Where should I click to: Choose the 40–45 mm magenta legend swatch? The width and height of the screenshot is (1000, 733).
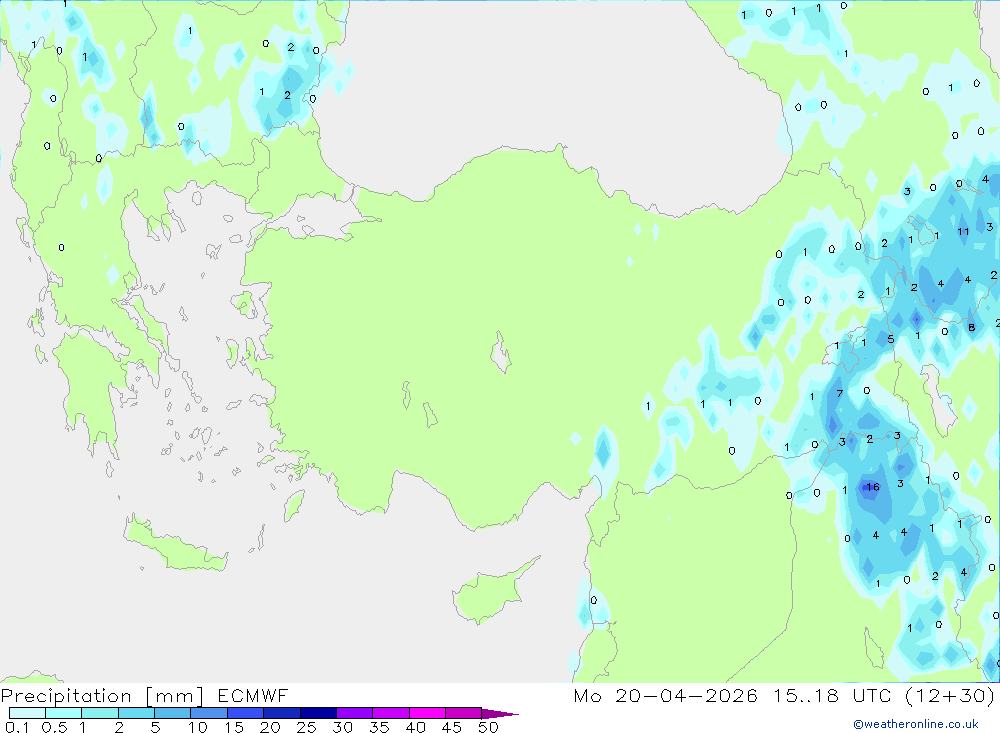(427, 713)
